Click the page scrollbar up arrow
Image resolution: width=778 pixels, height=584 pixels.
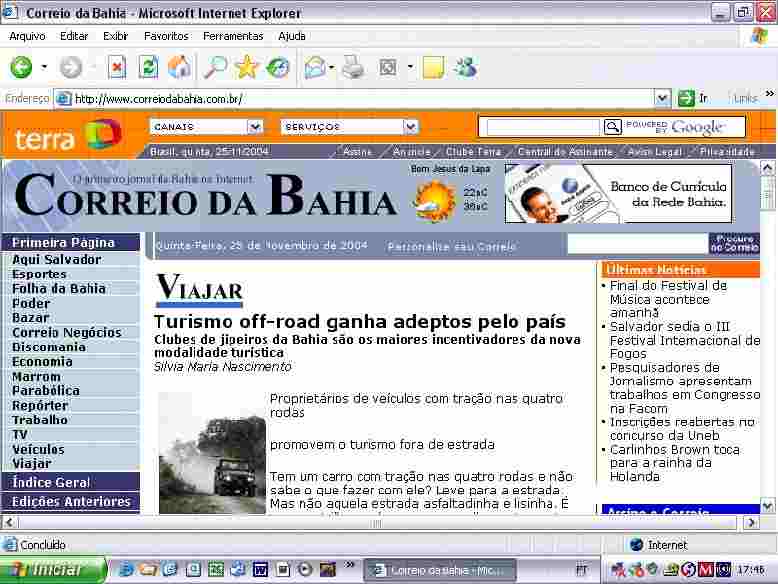(x=767, y=169)
